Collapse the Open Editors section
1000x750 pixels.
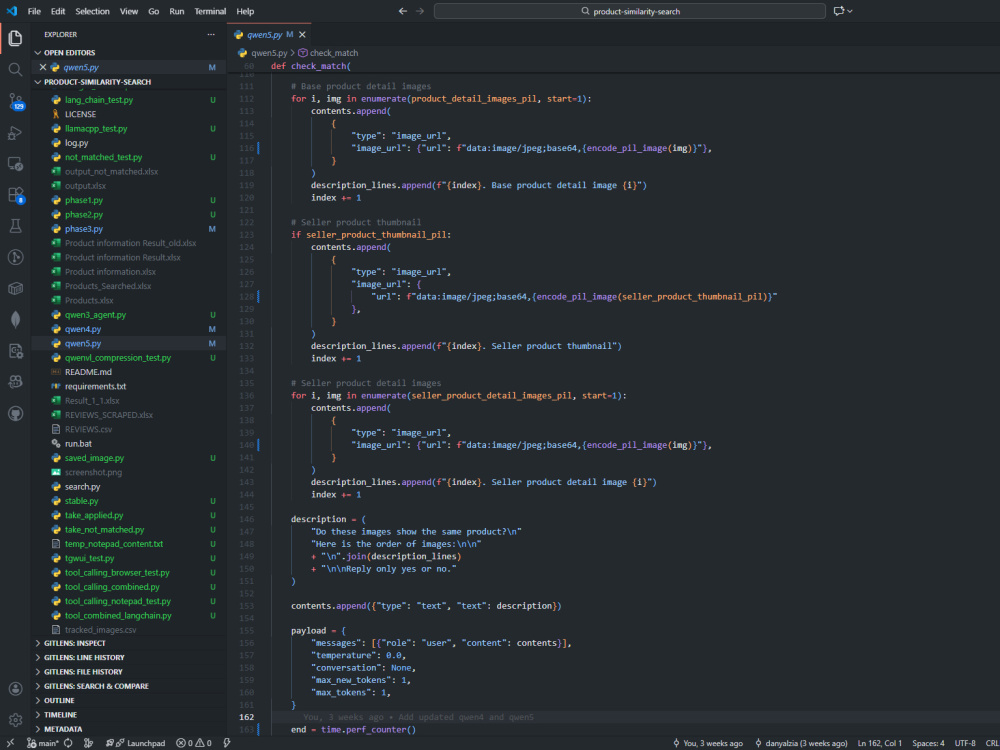point(129,52)
